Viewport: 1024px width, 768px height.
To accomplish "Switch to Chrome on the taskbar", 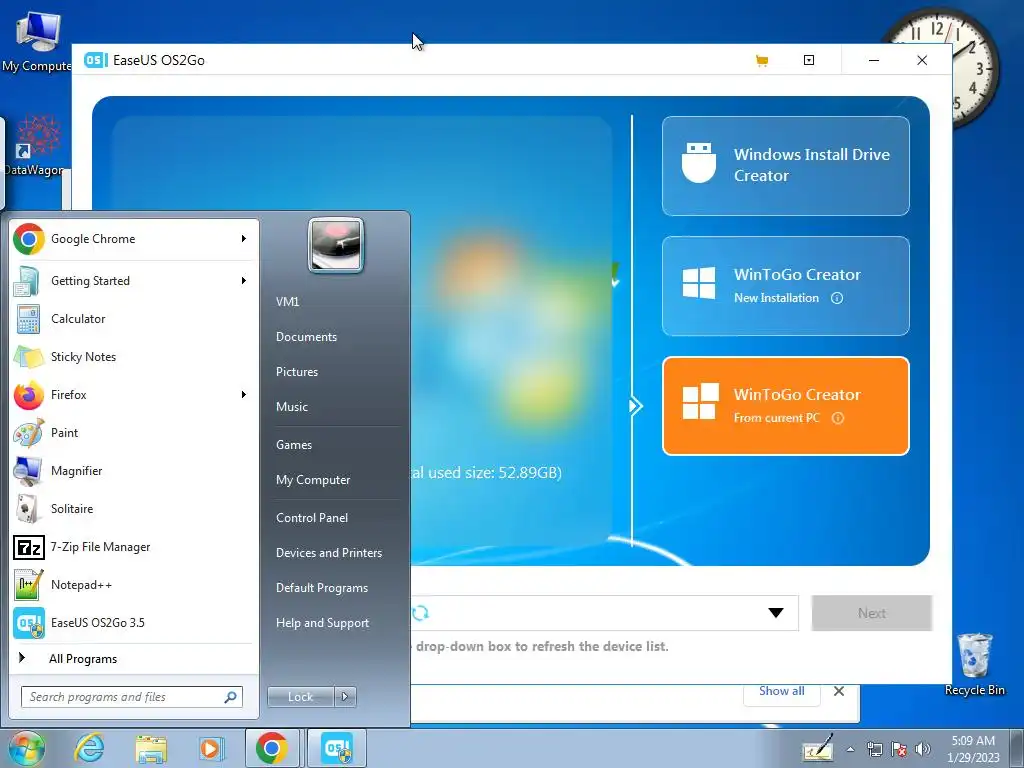I will tap(272, 748).
